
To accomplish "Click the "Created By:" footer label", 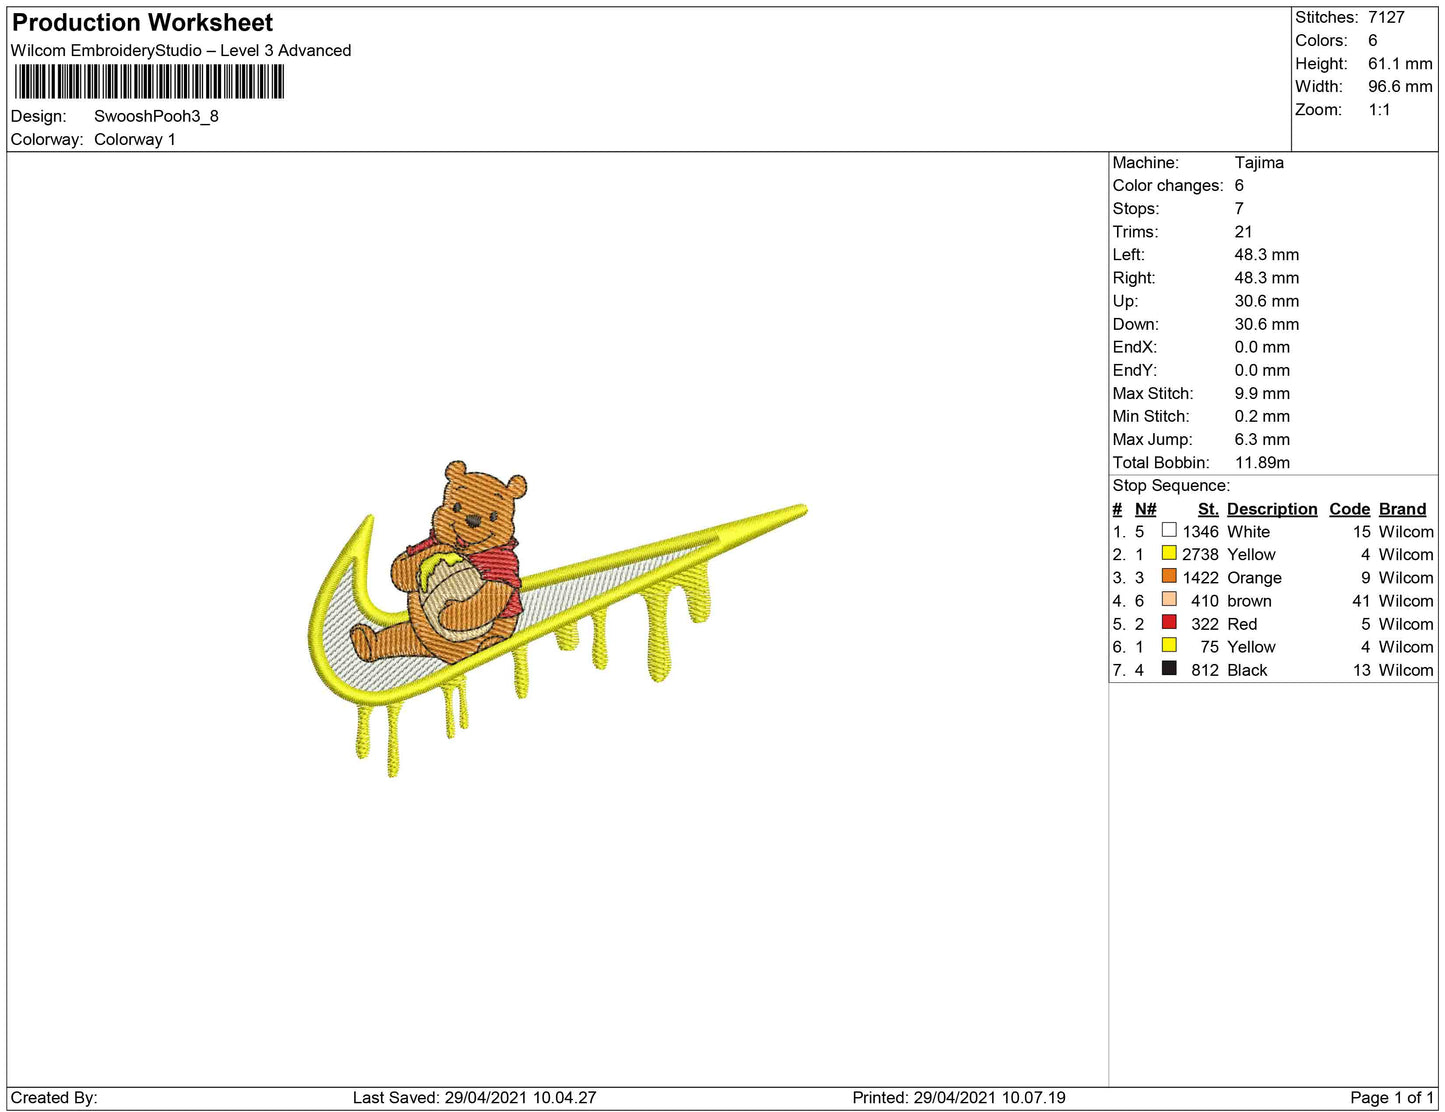I will point(54,1098).
